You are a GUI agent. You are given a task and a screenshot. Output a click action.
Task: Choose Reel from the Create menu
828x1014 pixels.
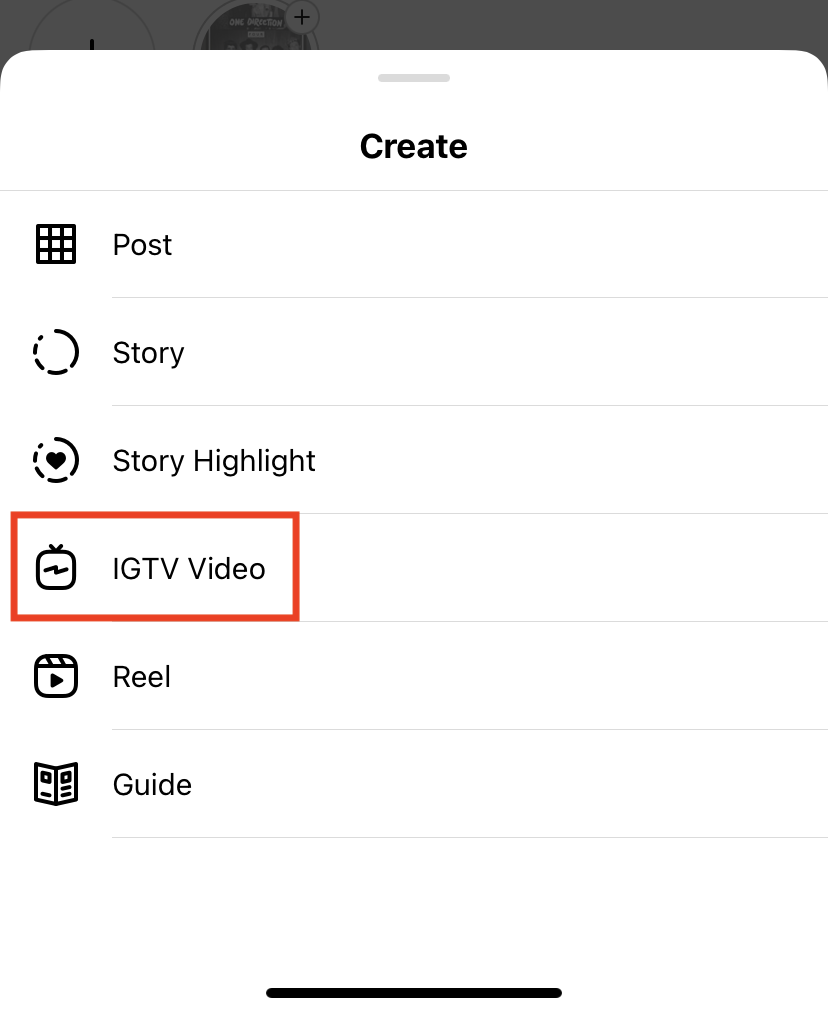141,676
